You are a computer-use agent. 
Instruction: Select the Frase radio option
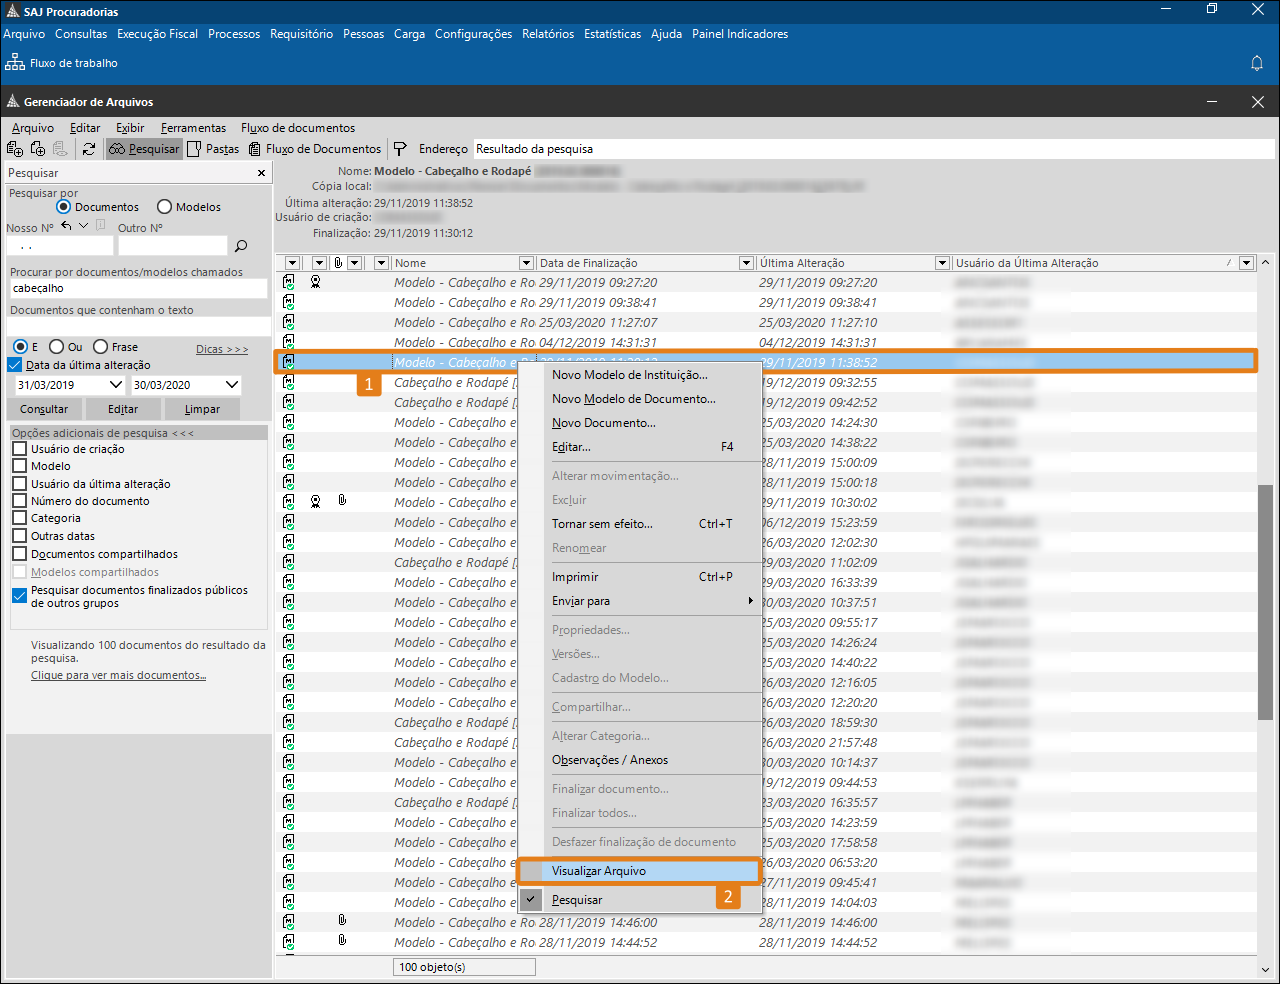(x=100, y=347)
